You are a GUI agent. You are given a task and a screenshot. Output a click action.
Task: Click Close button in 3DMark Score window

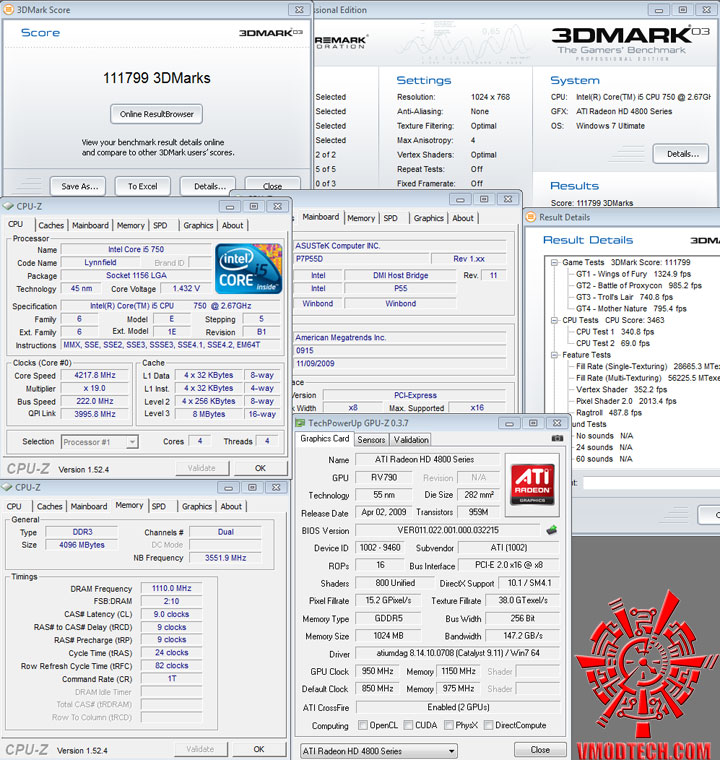pos(272,186)
